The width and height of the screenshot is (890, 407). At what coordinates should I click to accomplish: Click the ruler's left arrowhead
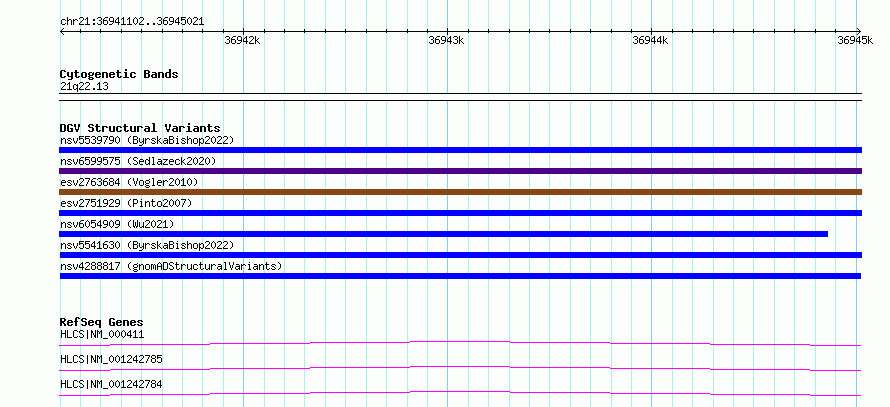tap(62, 31)
